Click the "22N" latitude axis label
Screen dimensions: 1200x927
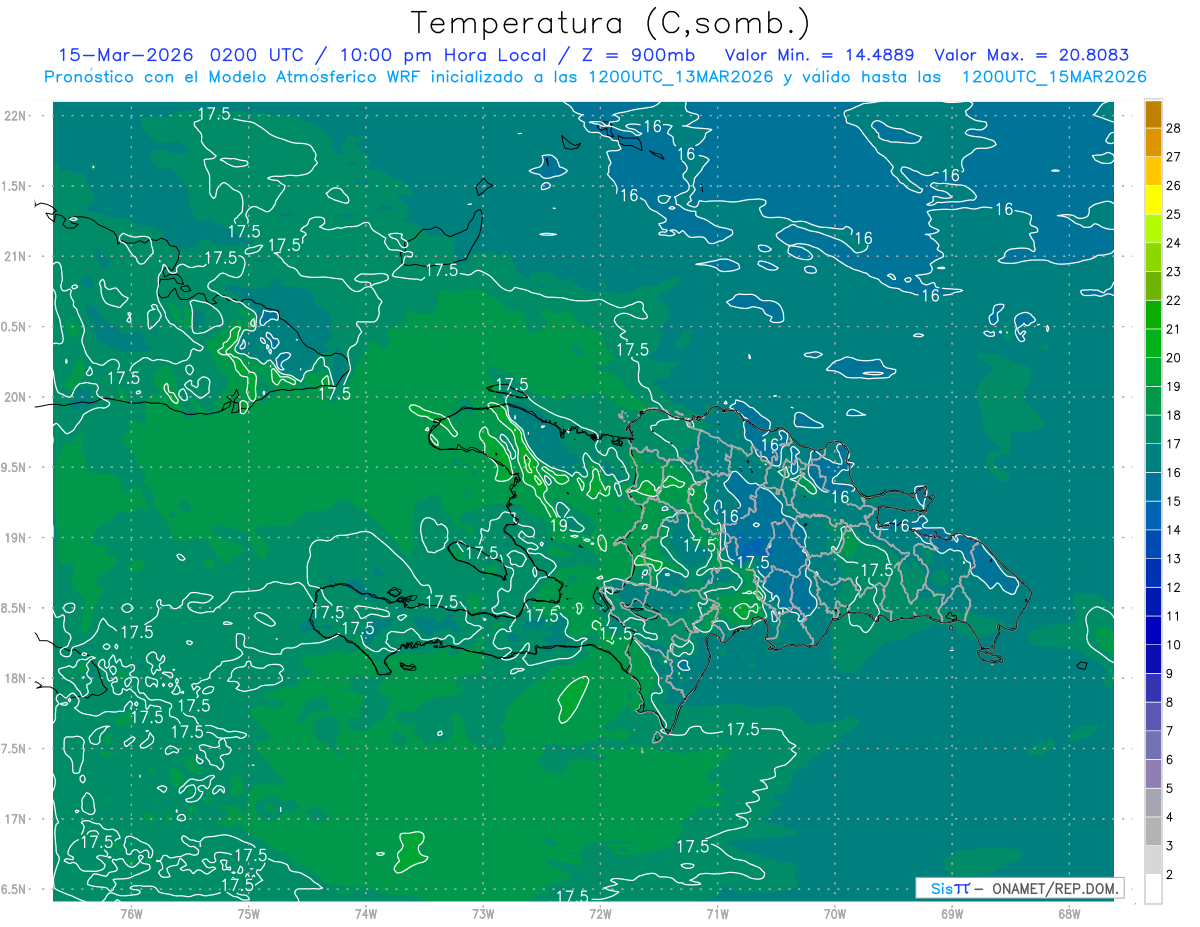click(x=15, y=116)
